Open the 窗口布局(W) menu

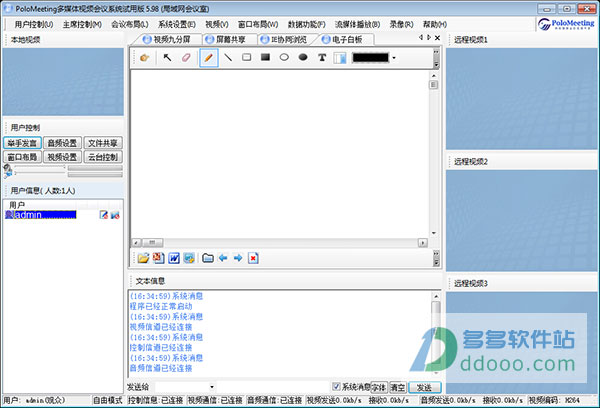(x=258, y=24)
